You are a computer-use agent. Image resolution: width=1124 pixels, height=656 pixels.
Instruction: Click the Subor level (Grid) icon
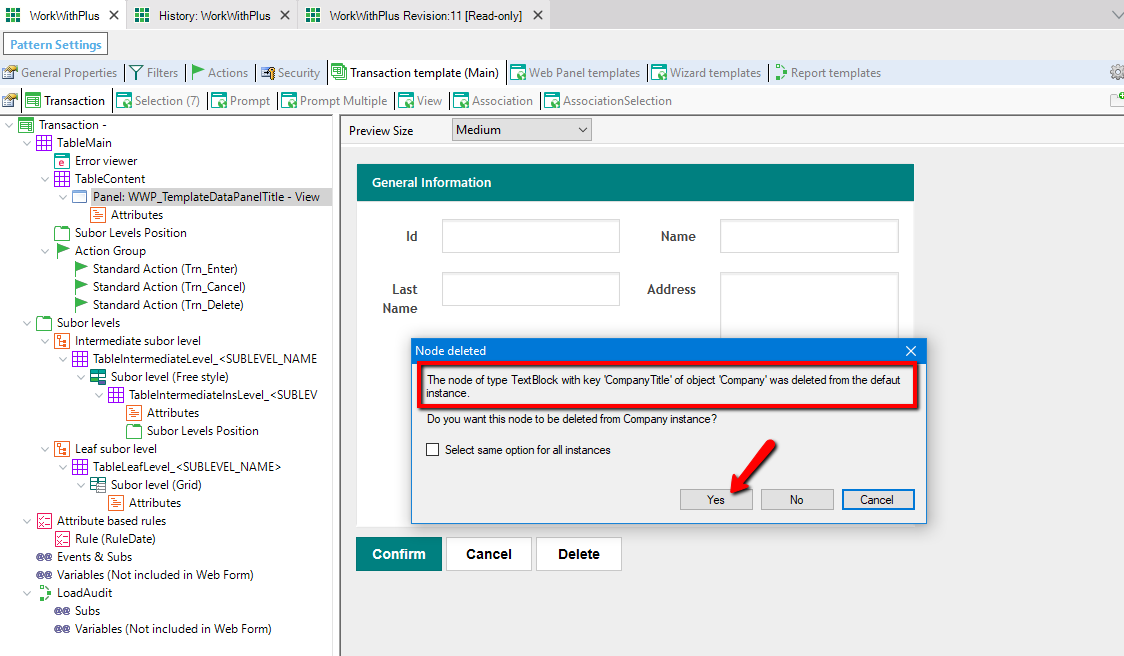[x=98, y=485]
